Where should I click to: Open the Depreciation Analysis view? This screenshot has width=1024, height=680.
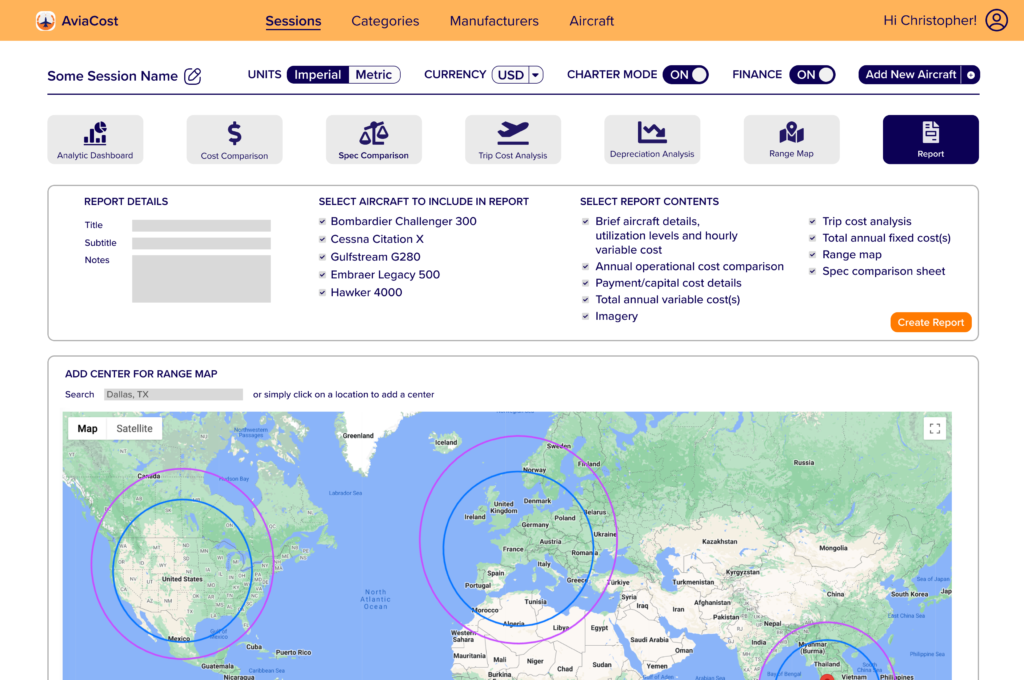pyautogui.click(x=651, y=139)
